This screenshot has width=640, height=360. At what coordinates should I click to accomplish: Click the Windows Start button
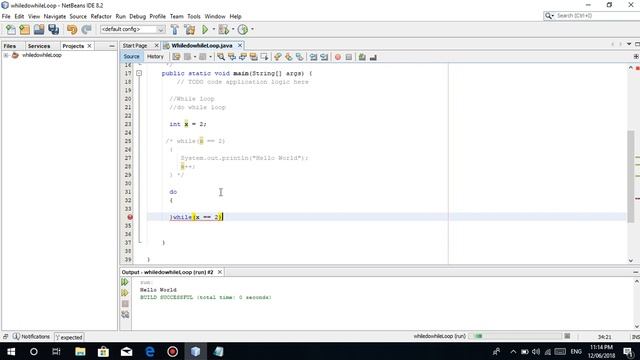point(11,351)
